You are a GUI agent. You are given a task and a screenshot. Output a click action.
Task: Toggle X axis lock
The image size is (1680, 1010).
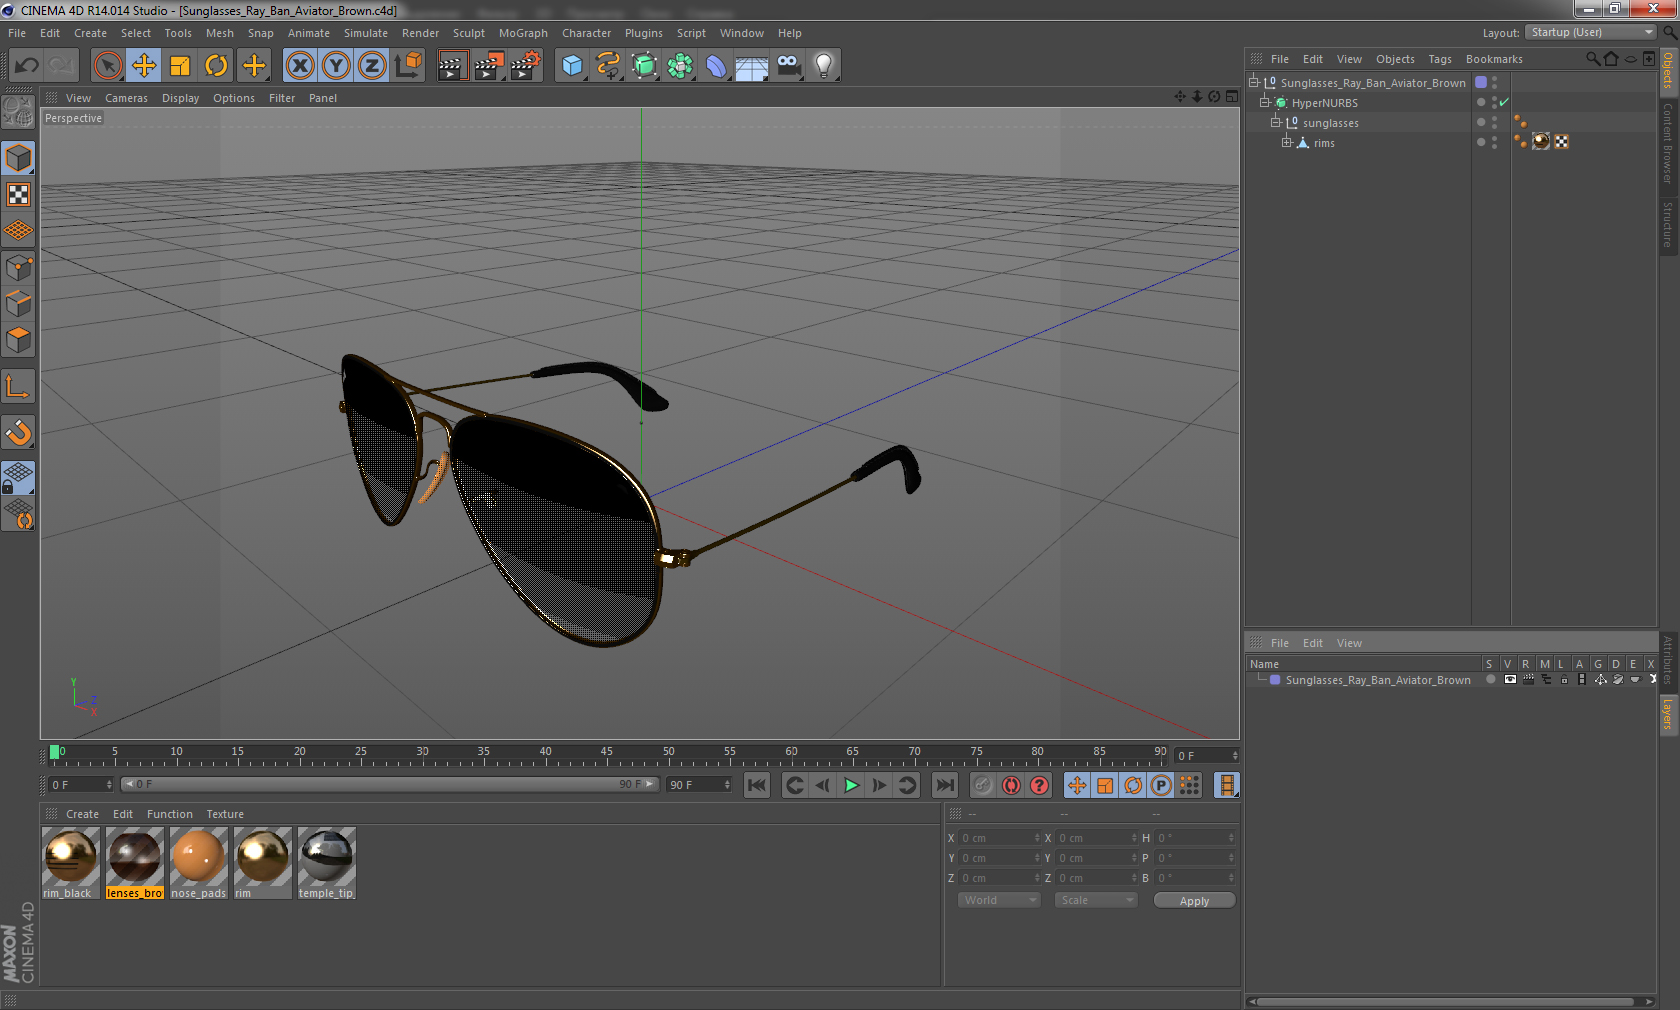(x=299, y=66)
